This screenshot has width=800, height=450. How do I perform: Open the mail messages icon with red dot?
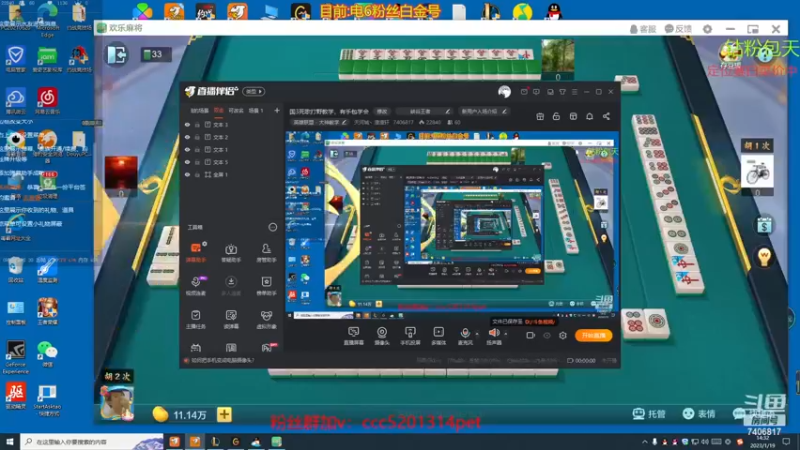pos(524,92)
